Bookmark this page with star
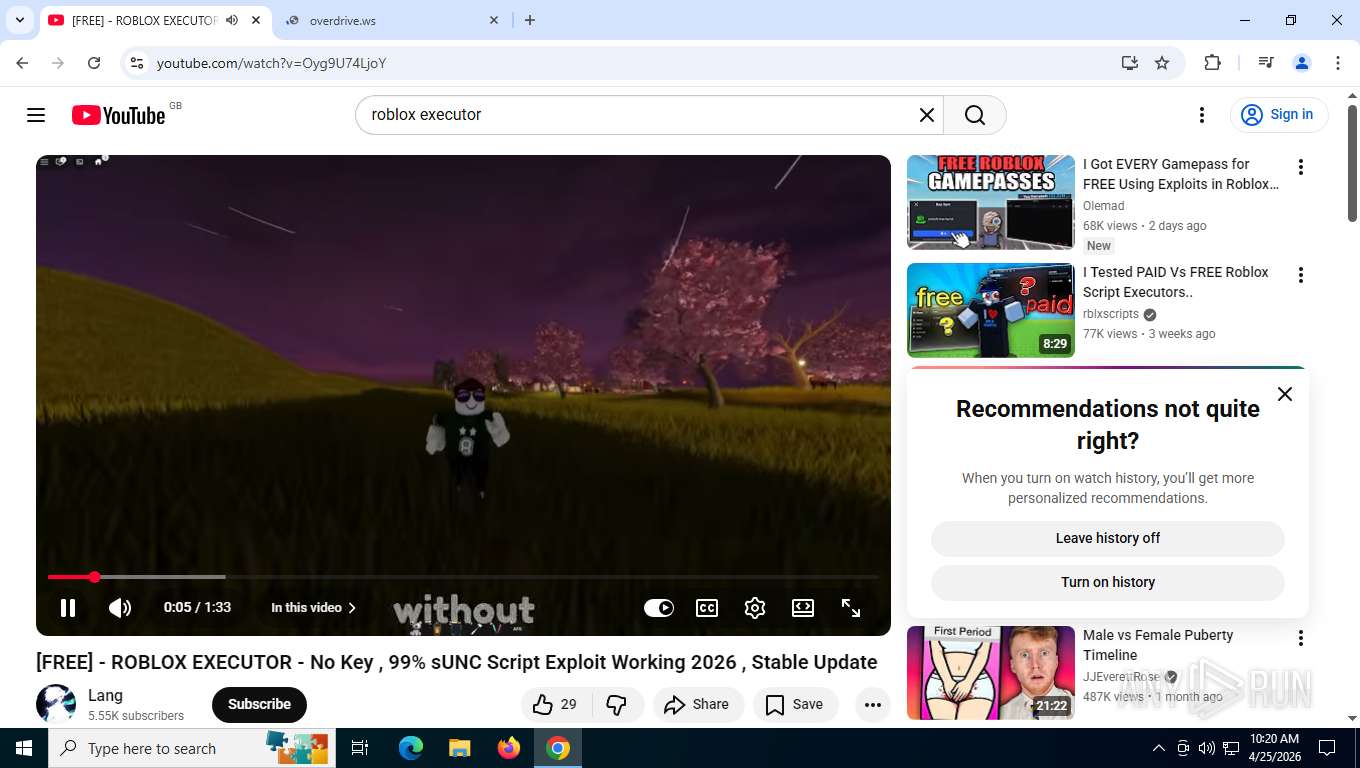1360x768 pixels. pos(1162,63)
